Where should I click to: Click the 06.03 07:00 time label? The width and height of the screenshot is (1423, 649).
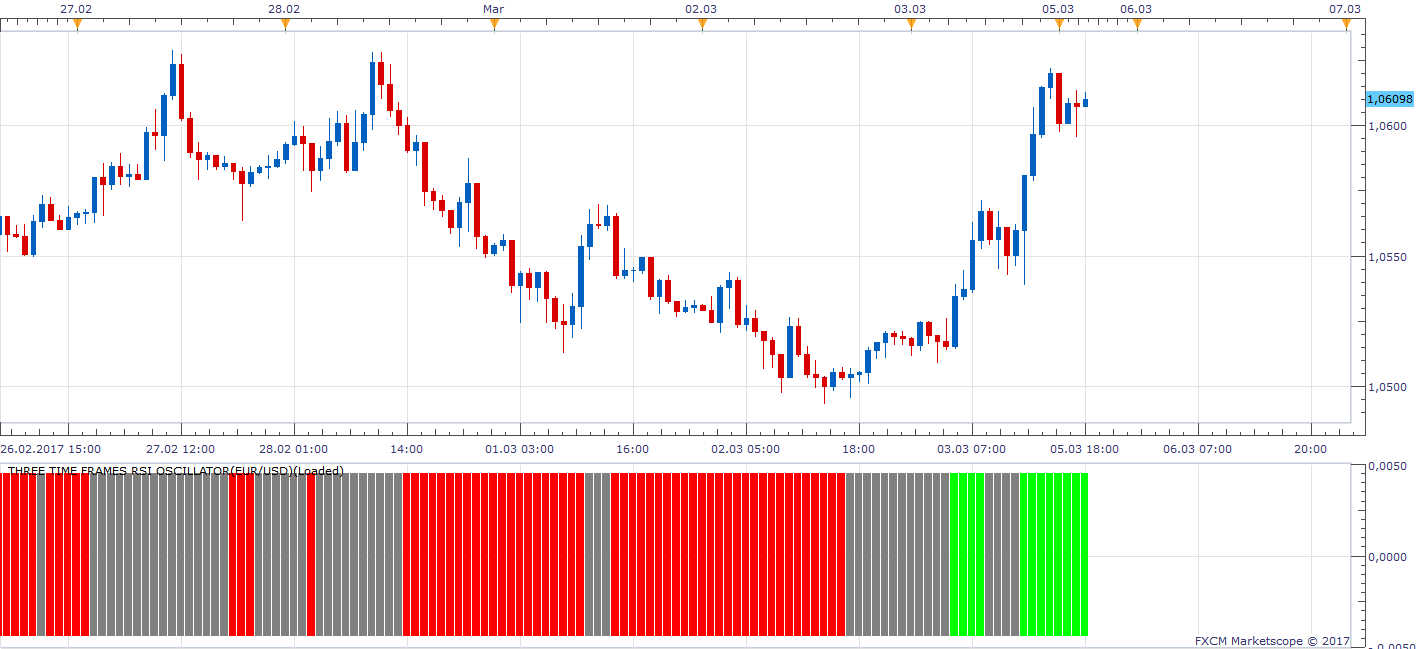click(x=1197, y=449)
